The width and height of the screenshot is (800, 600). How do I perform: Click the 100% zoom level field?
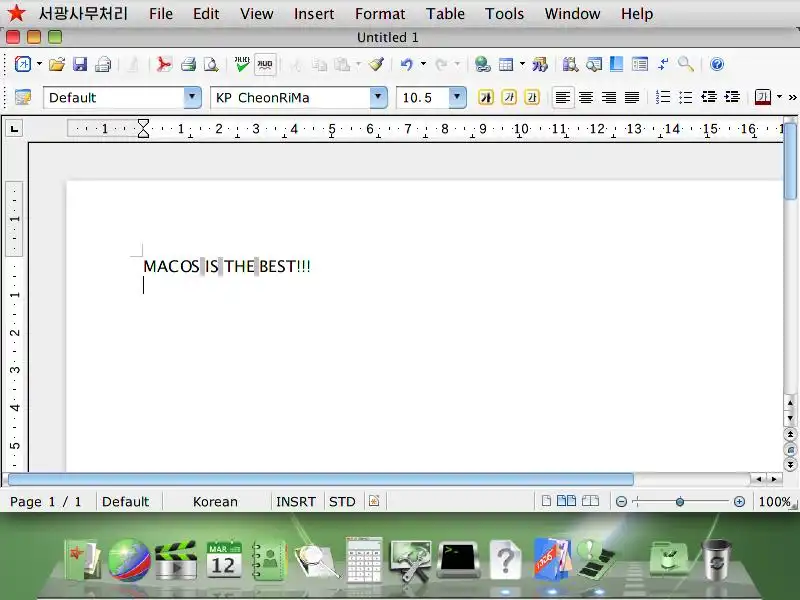pos(774,502)
